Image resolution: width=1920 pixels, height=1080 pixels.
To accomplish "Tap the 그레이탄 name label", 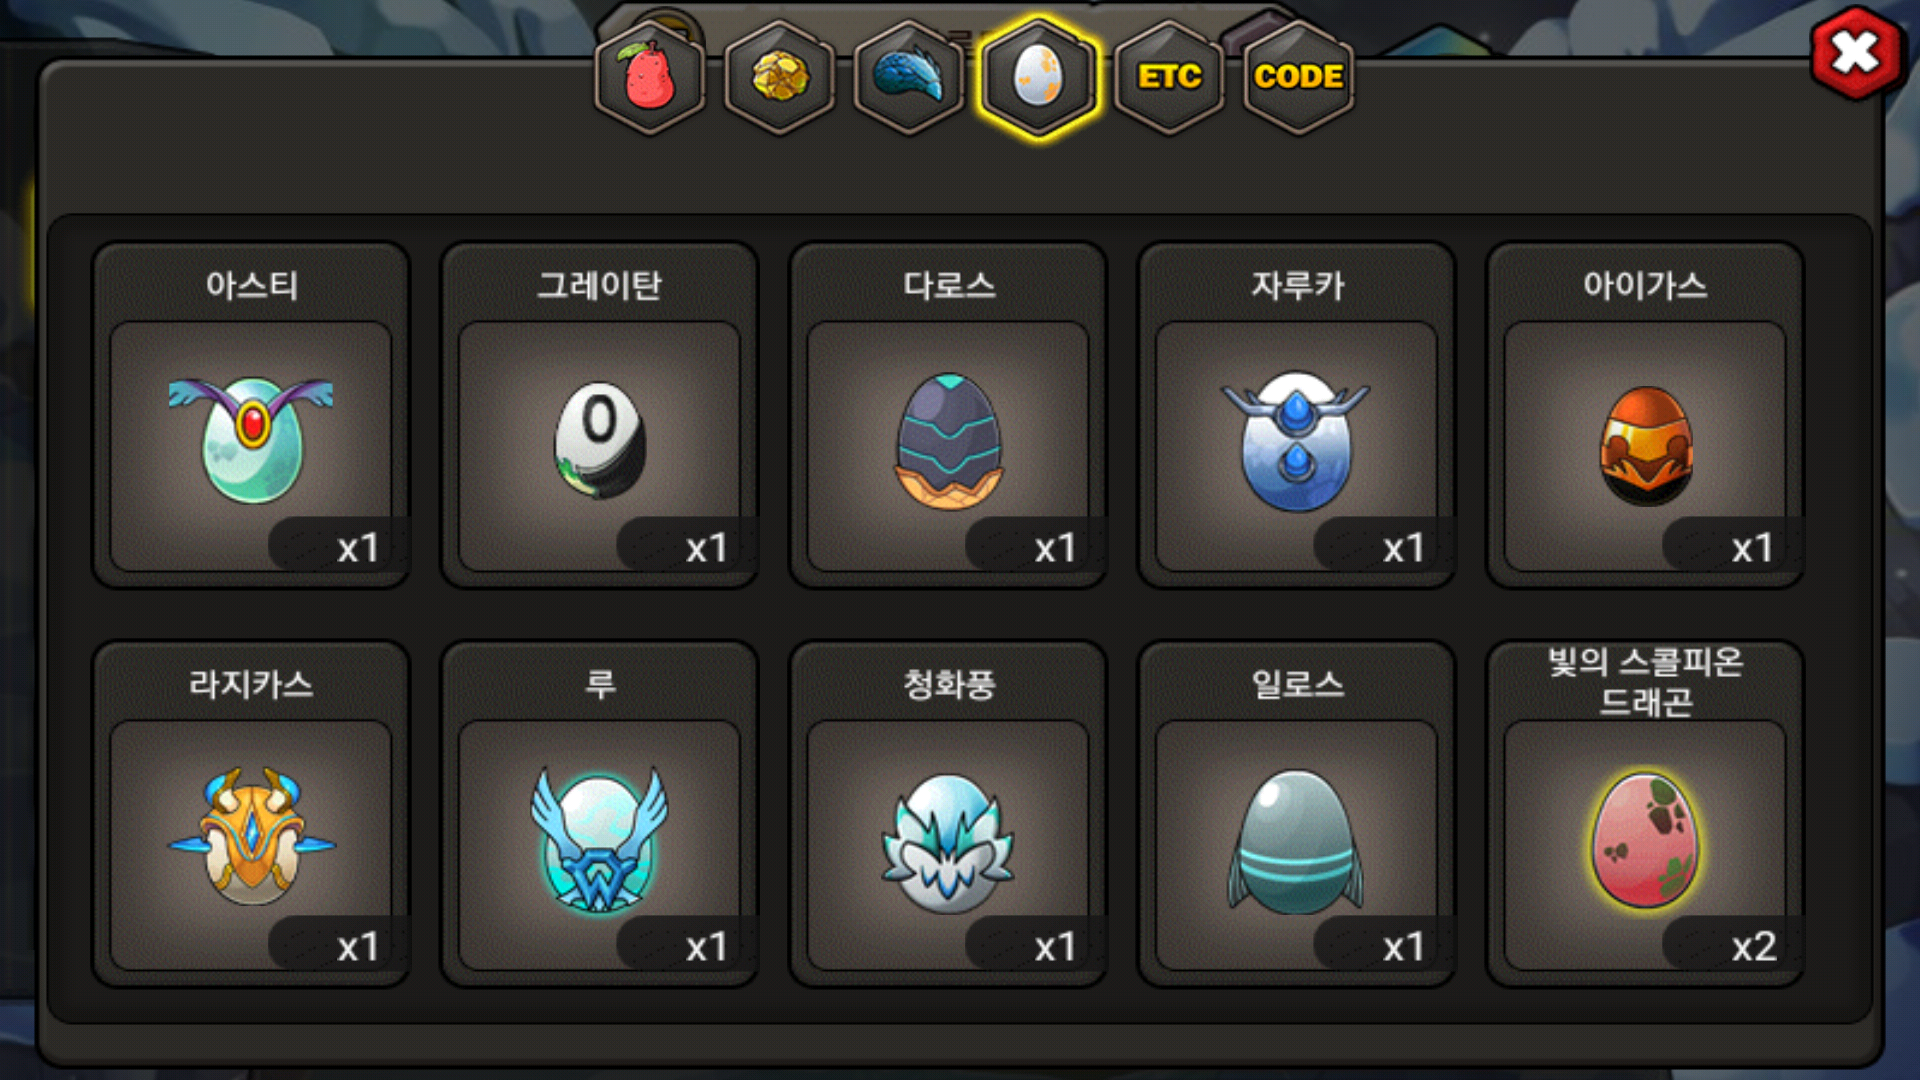I will [x=600, y=286].
